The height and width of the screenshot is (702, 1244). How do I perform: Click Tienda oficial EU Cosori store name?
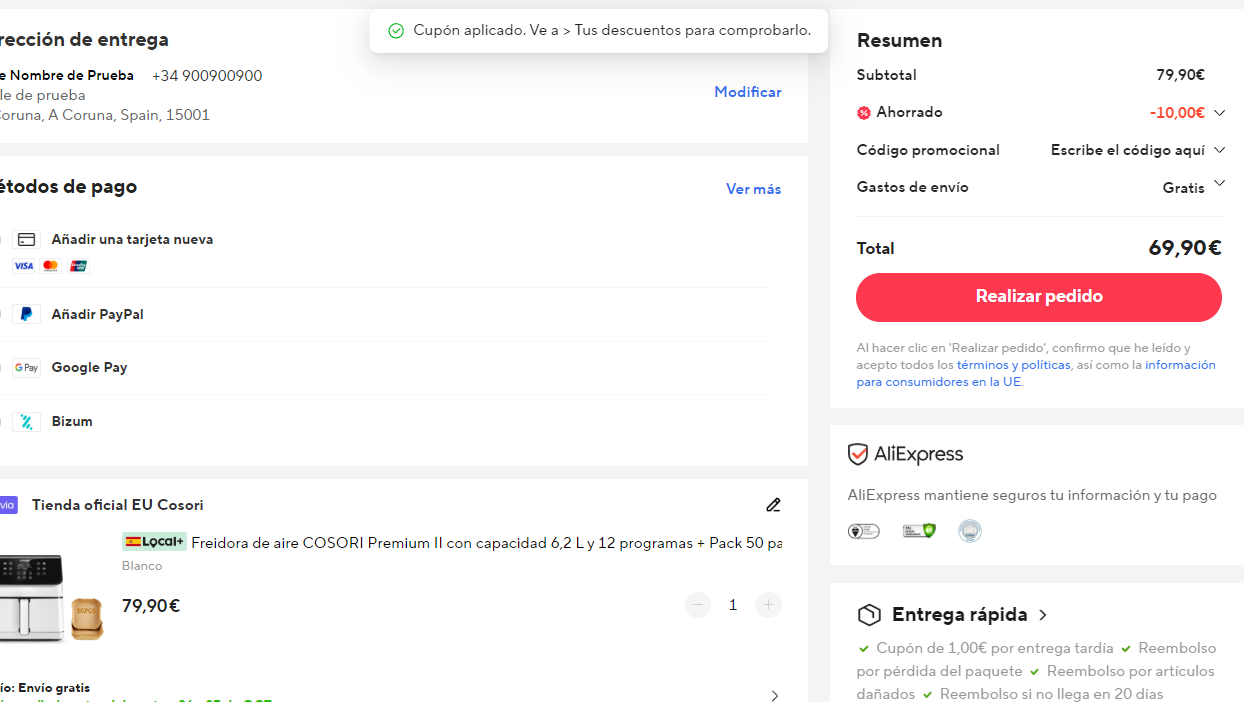pos(118,505)
